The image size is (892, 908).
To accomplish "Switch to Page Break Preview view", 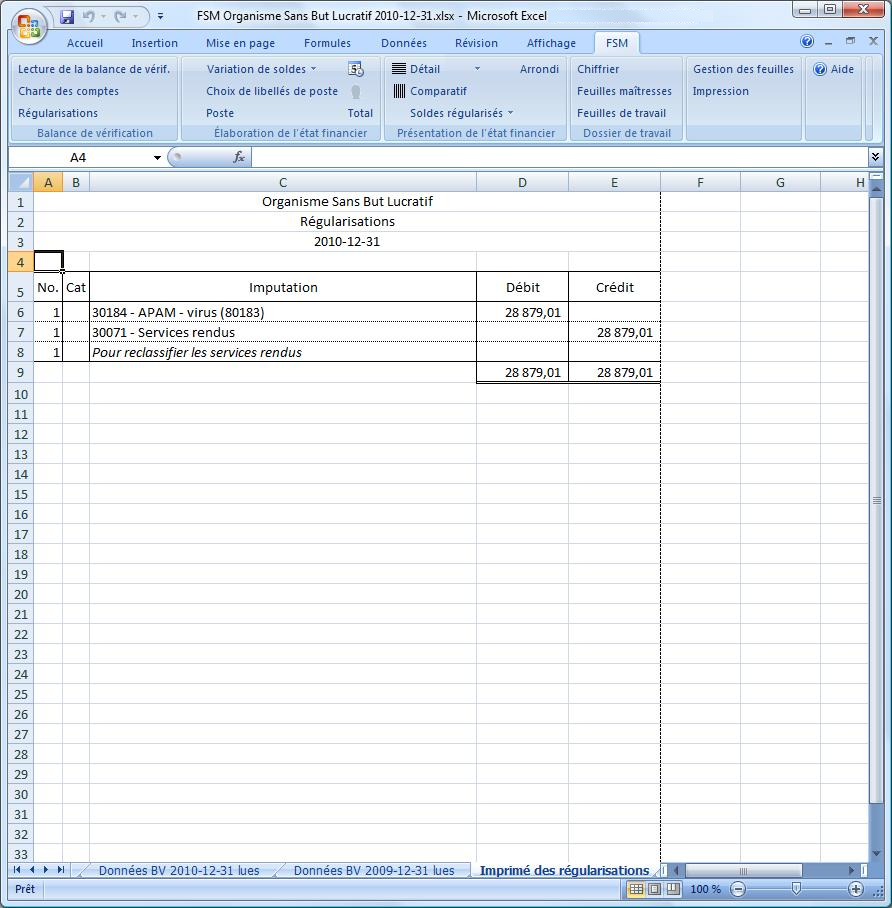I will point(672,889).
